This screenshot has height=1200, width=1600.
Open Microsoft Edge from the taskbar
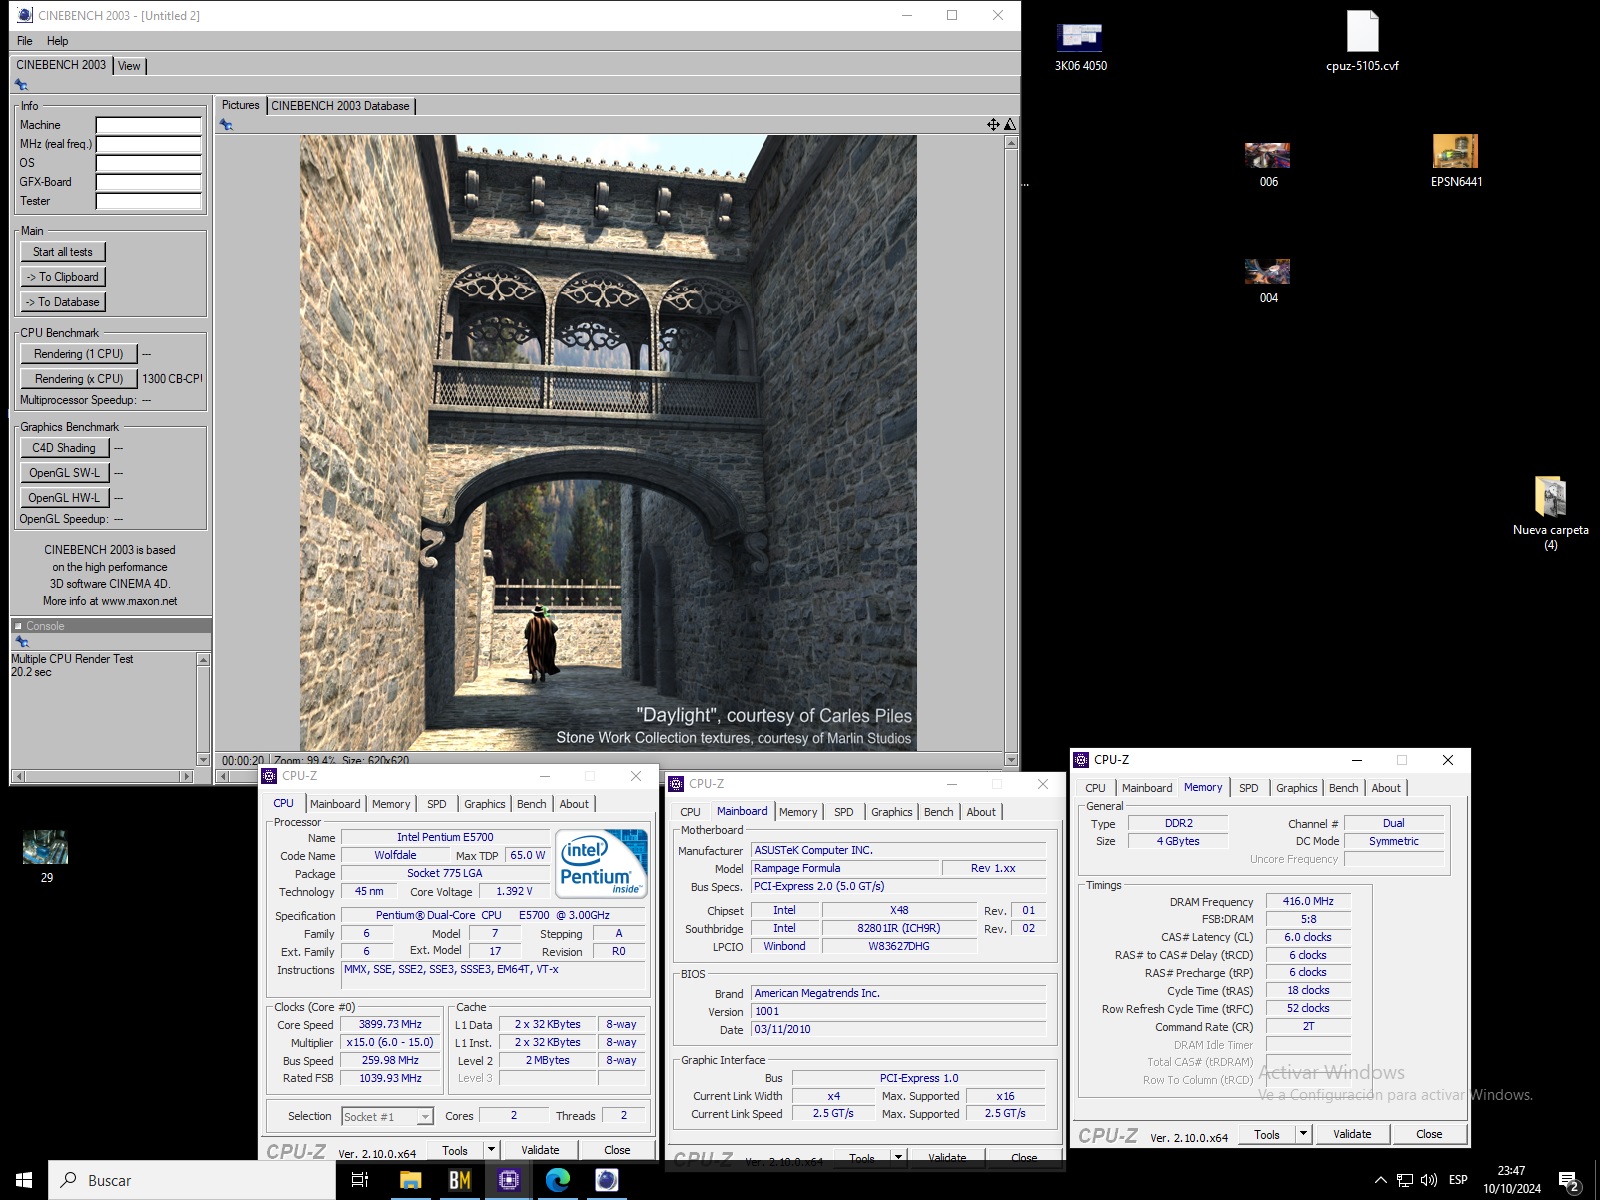557,1180
